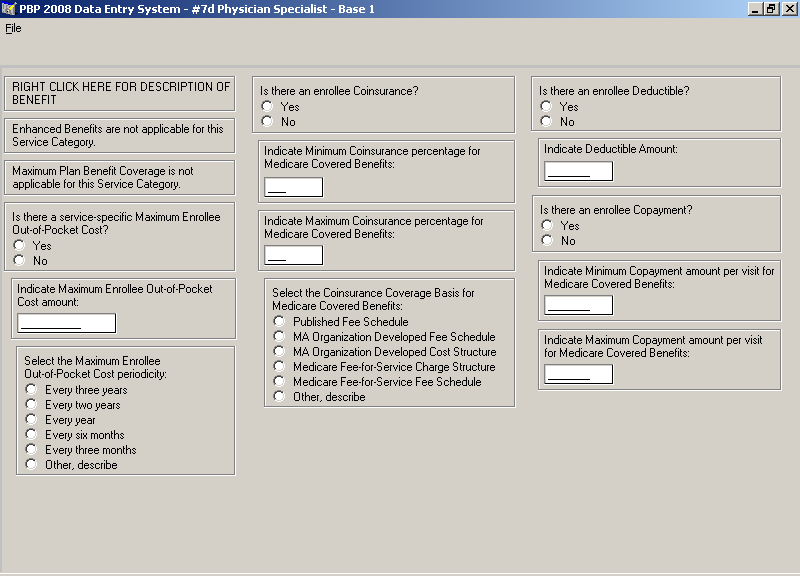
Task: Select Yes for enrollee Copayment
Action: [547, 225]
